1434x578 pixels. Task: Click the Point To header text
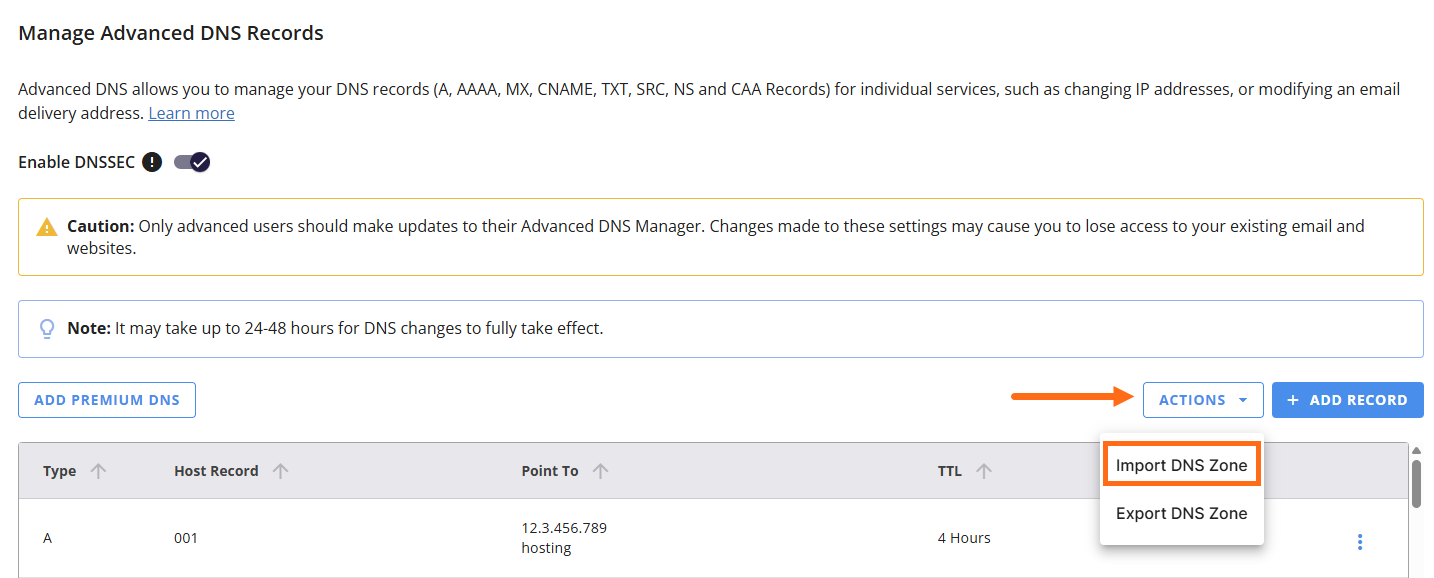pyautogui.click(x=550, y=471)
